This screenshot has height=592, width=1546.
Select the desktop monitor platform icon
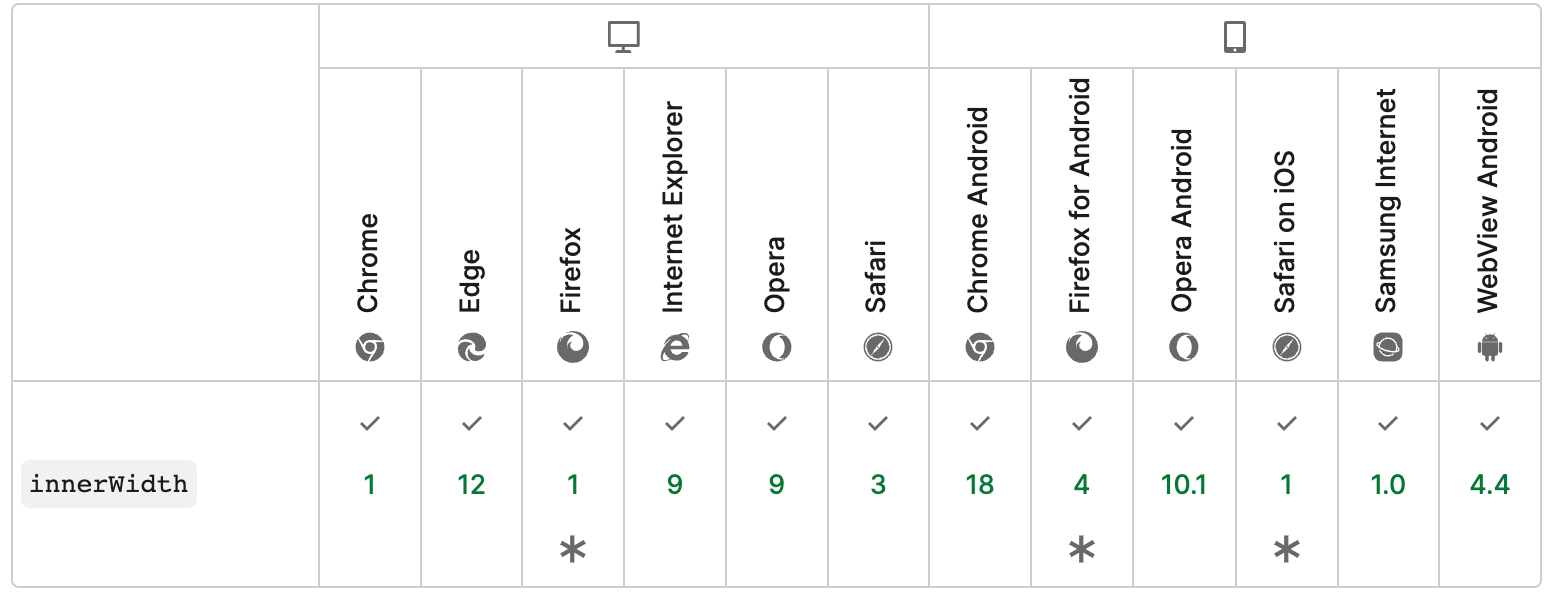[x=624, y=37]
